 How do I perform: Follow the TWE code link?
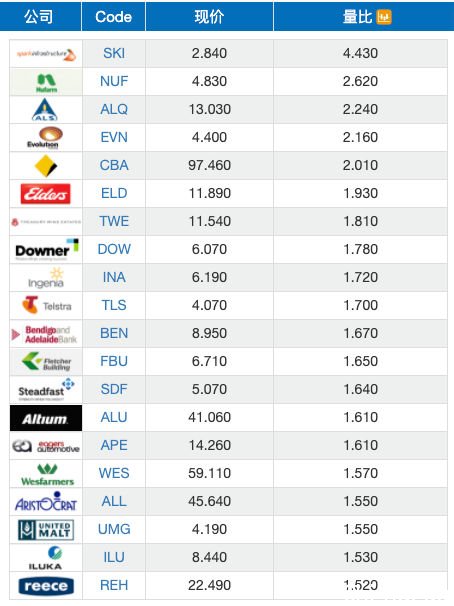114,221
